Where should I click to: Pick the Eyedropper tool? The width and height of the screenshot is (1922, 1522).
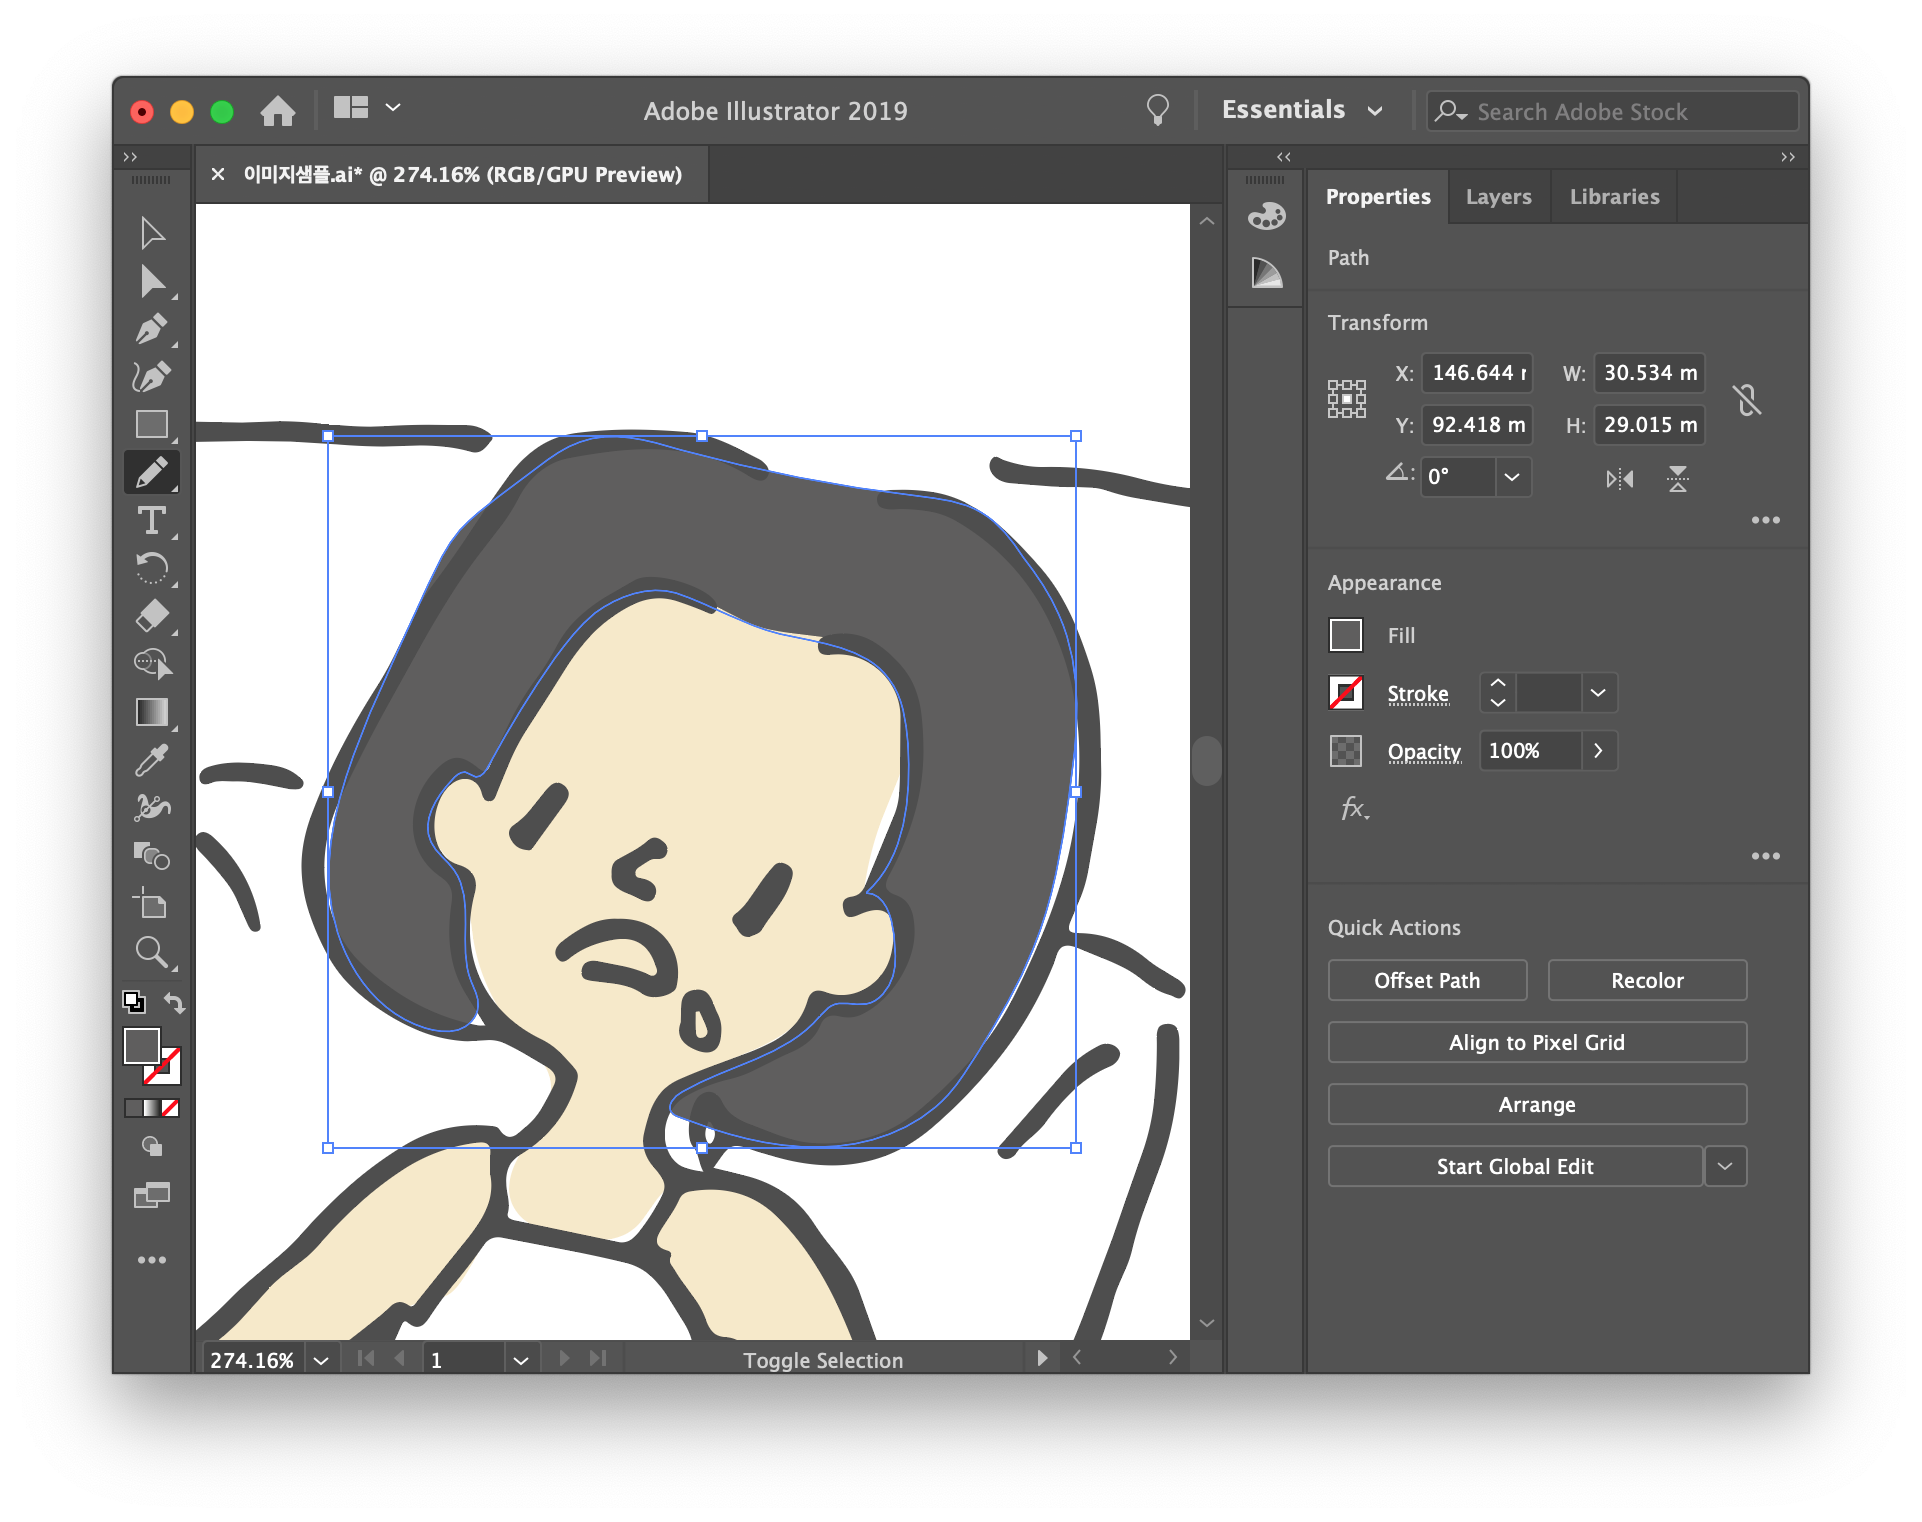click(x=152, y=760)
